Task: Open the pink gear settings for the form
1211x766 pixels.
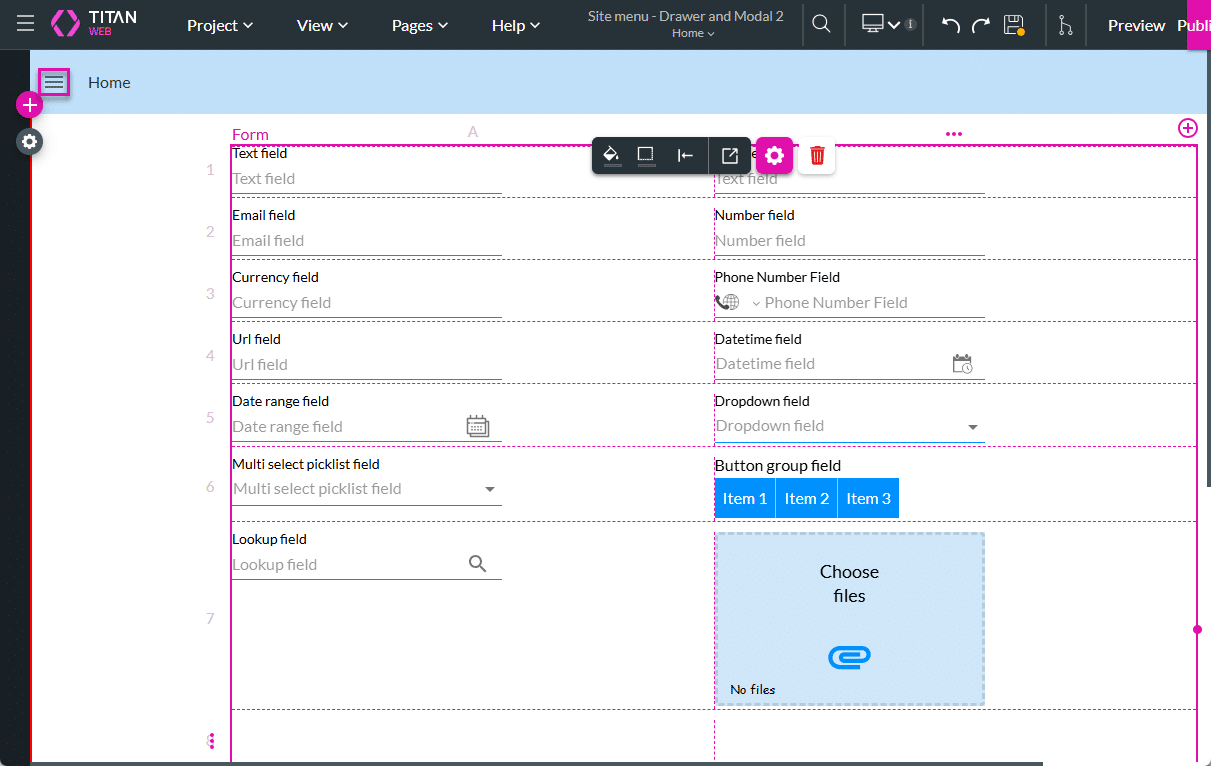Action: coord(774,155)
